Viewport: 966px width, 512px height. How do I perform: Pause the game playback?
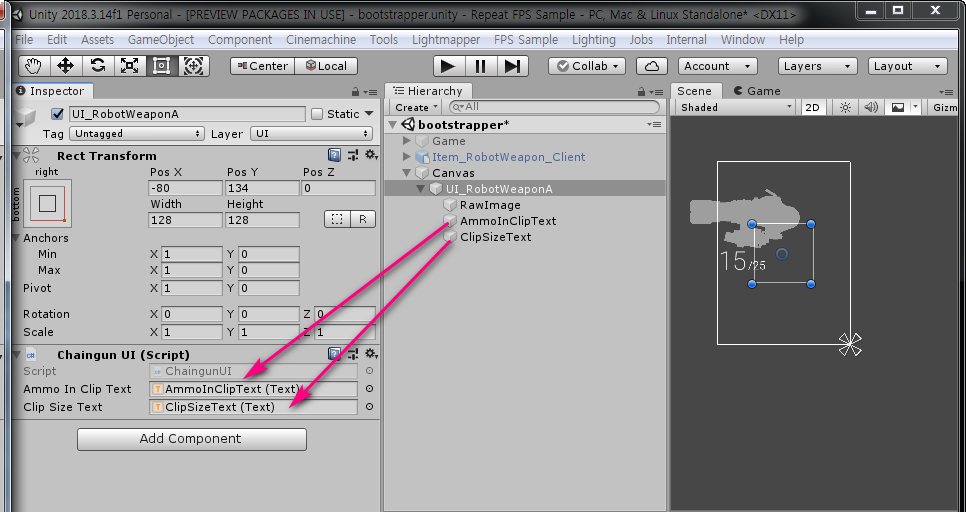pos(481,66)
